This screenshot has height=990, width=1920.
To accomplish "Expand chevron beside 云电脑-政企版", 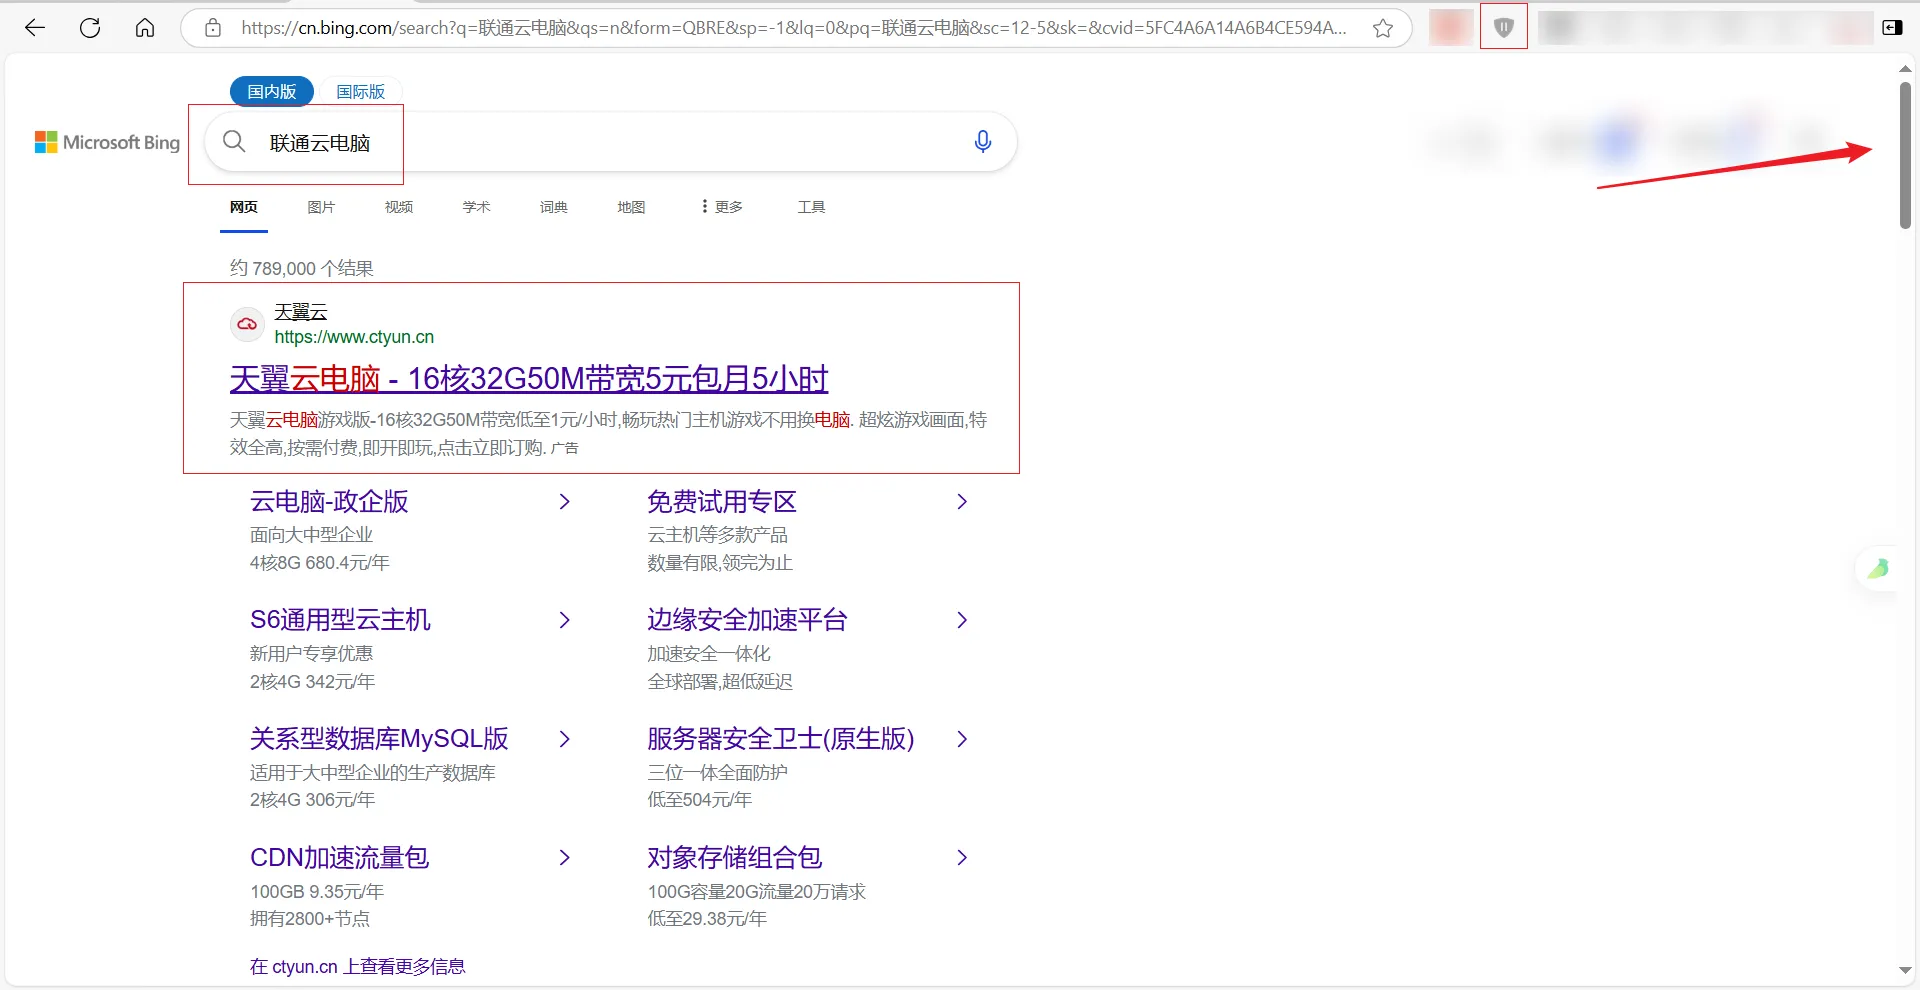I will (564, 502).
